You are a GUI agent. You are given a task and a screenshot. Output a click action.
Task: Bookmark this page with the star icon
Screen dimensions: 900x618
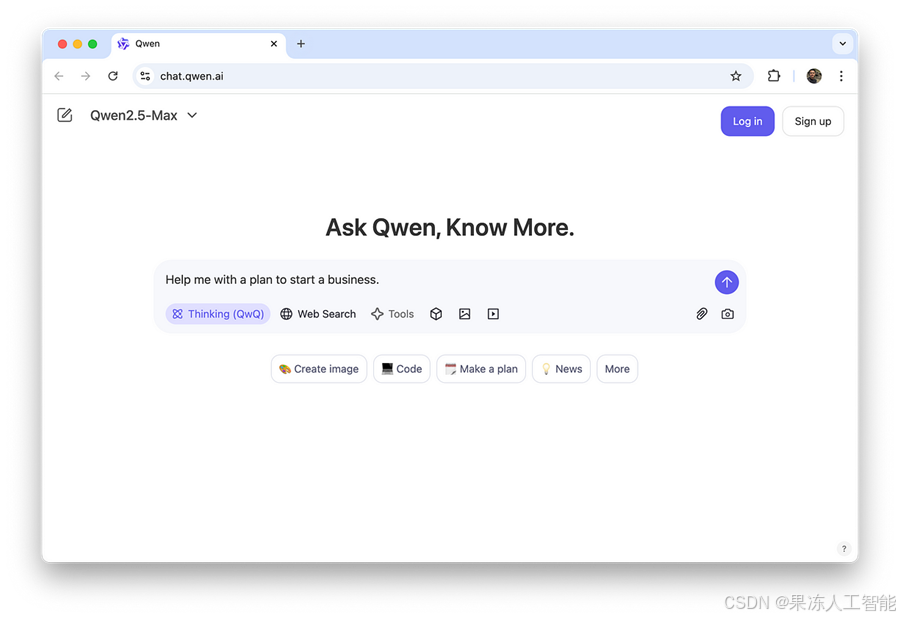point(736,76)
